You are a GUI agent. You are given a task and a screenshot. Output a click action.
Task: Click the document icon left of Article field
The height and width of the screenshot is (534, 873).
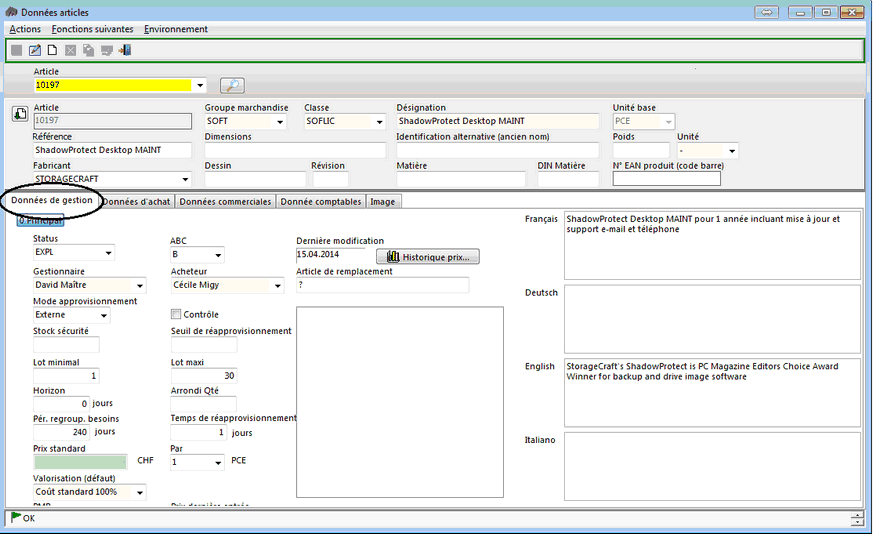point(20,114)
